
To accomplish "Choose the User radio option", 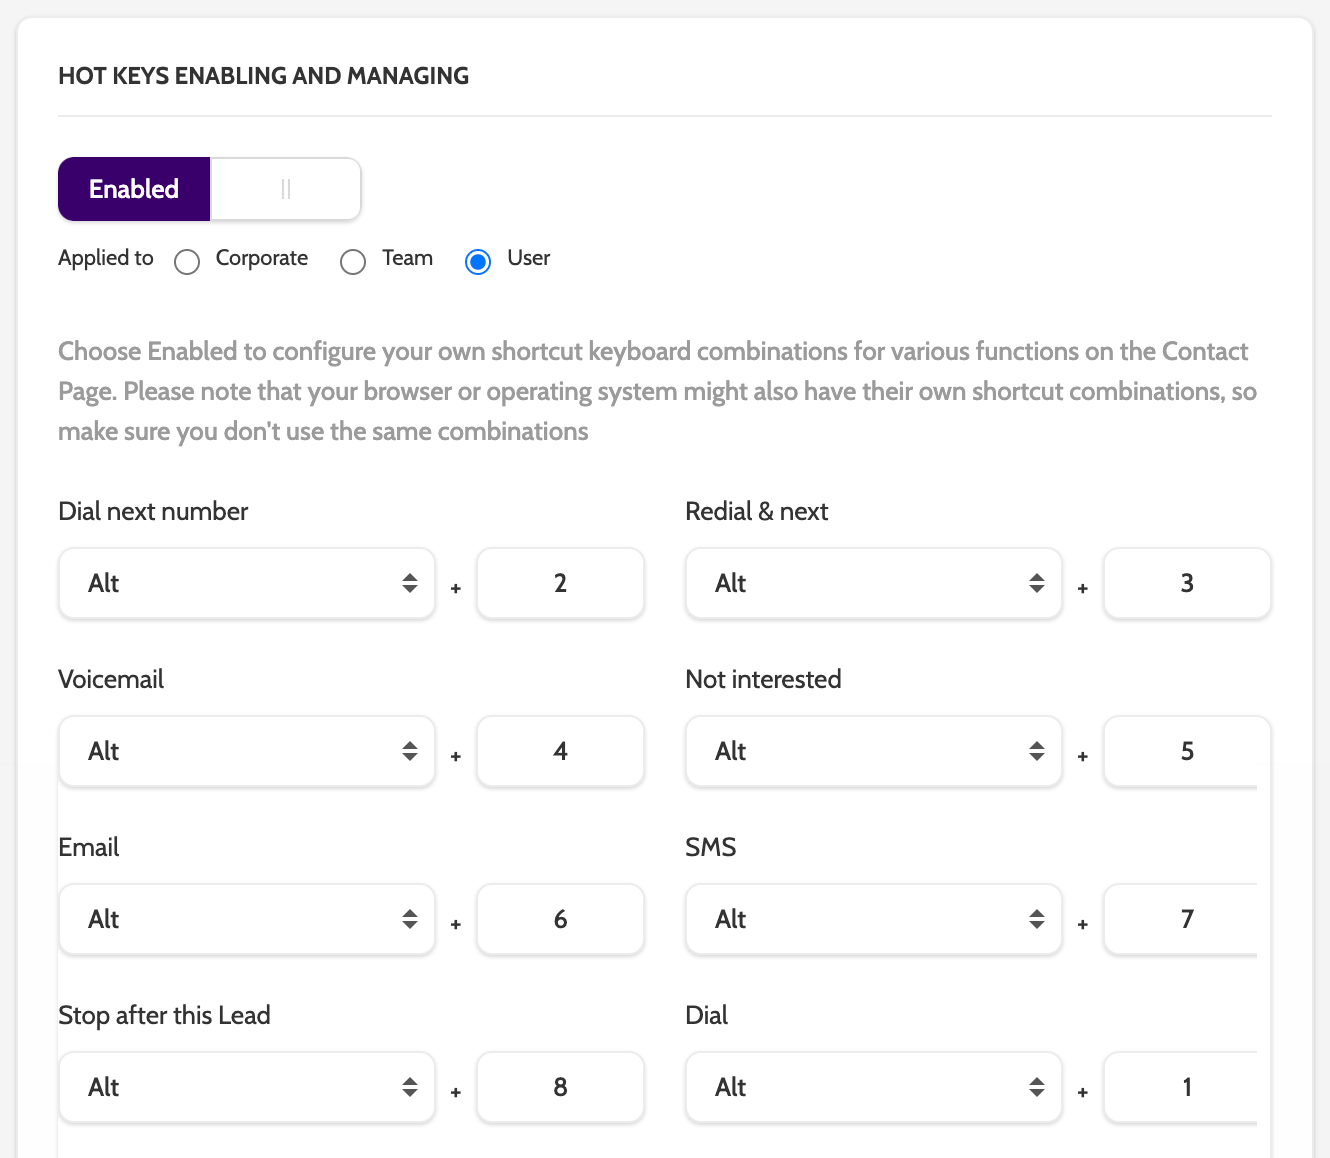I will point(478,262).
